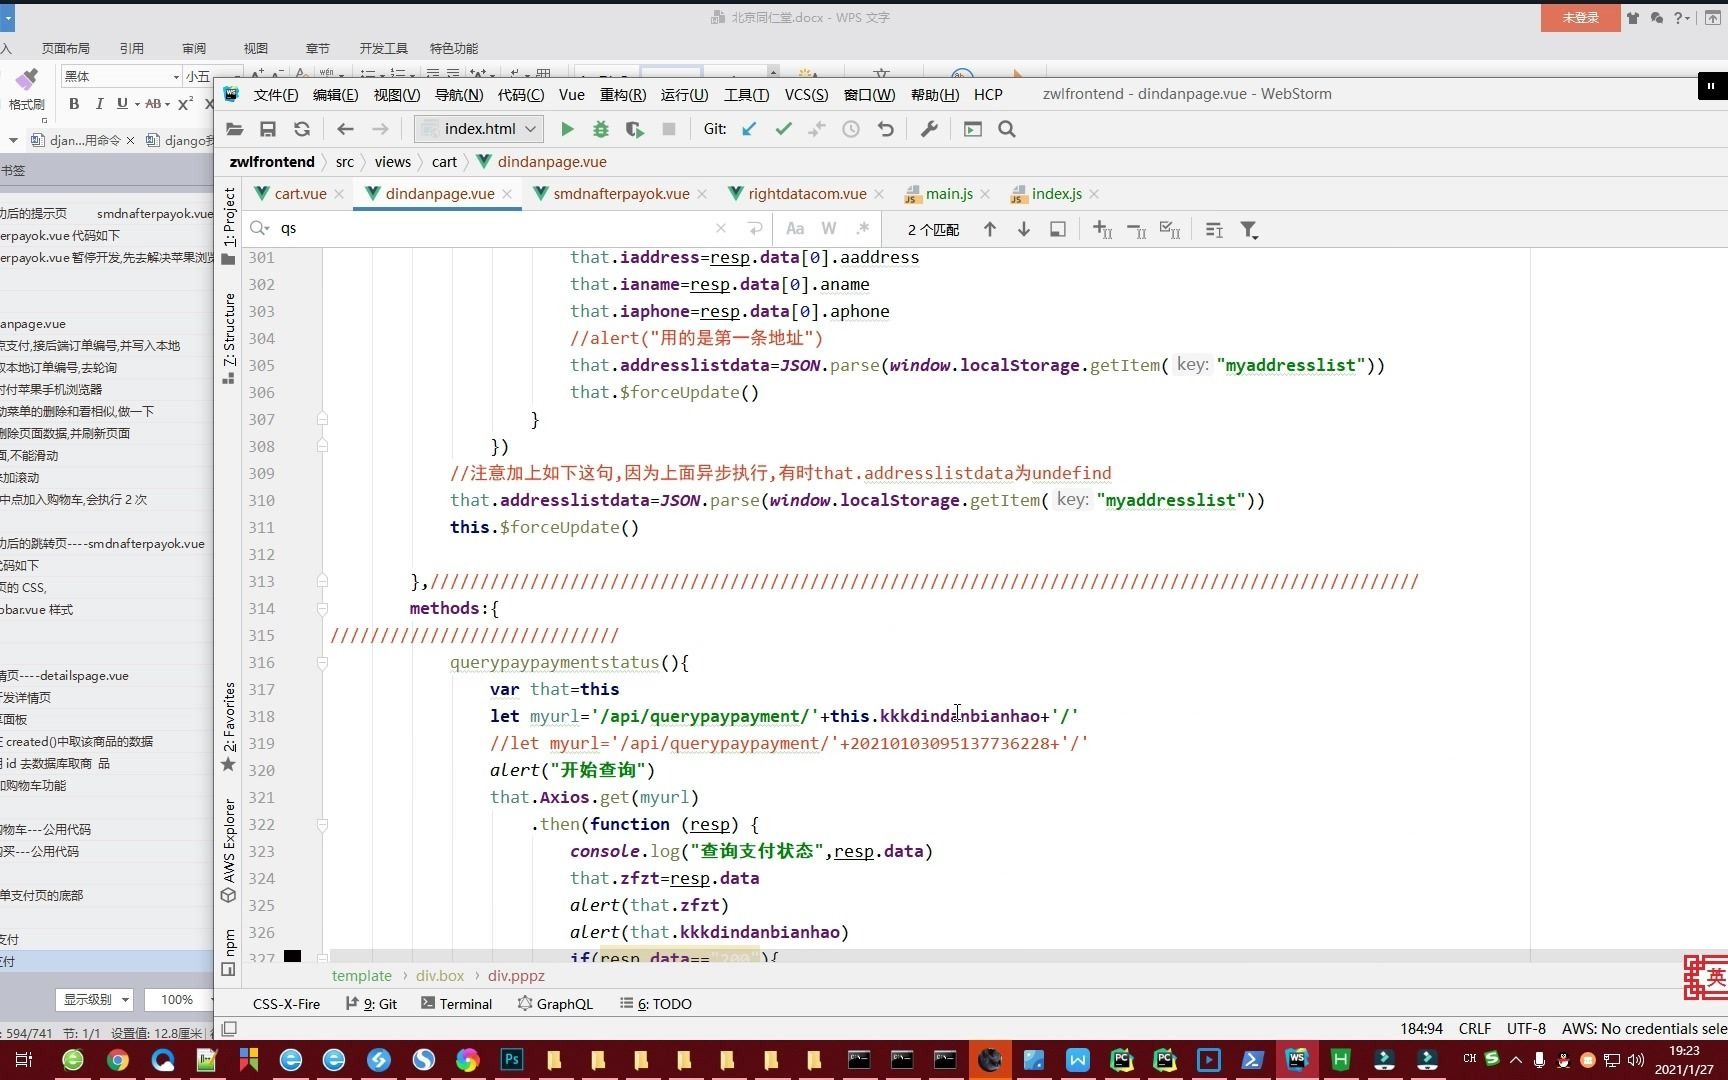Image resolution: width=1728 pixels, height=1080 pixels.
Task: Click the multiple-lines toggle icon in find bar
Action: (1214, 229)
